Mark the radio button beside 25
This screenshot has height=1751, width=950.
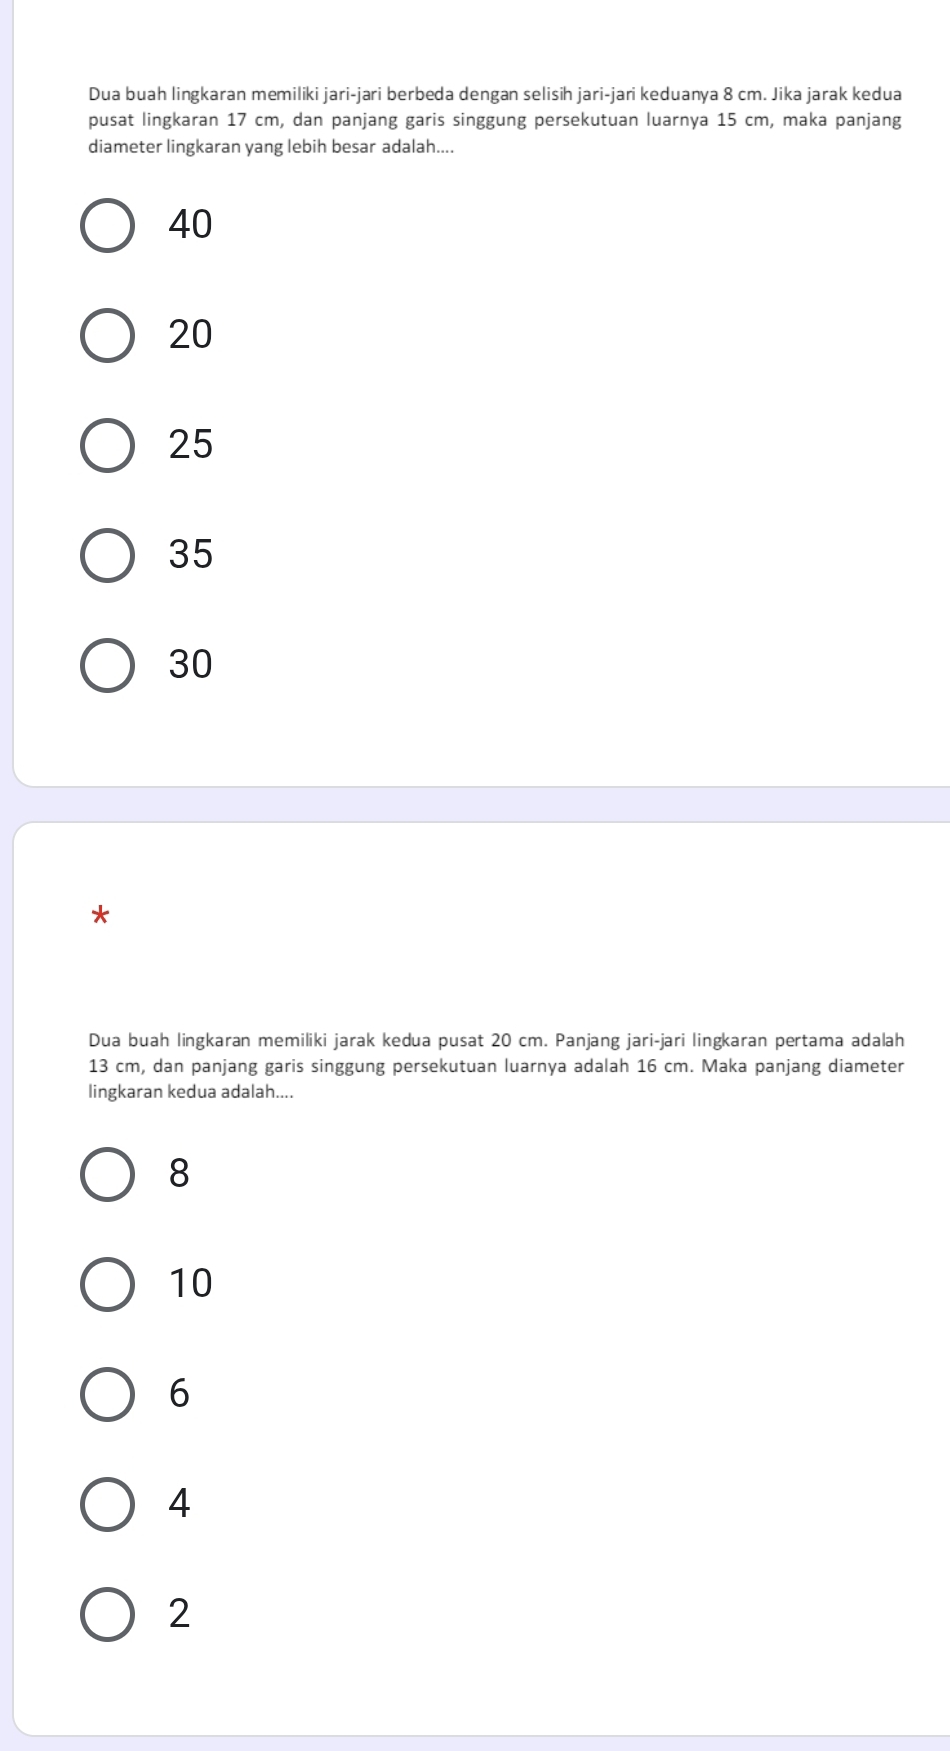click(x=107, y=445)
